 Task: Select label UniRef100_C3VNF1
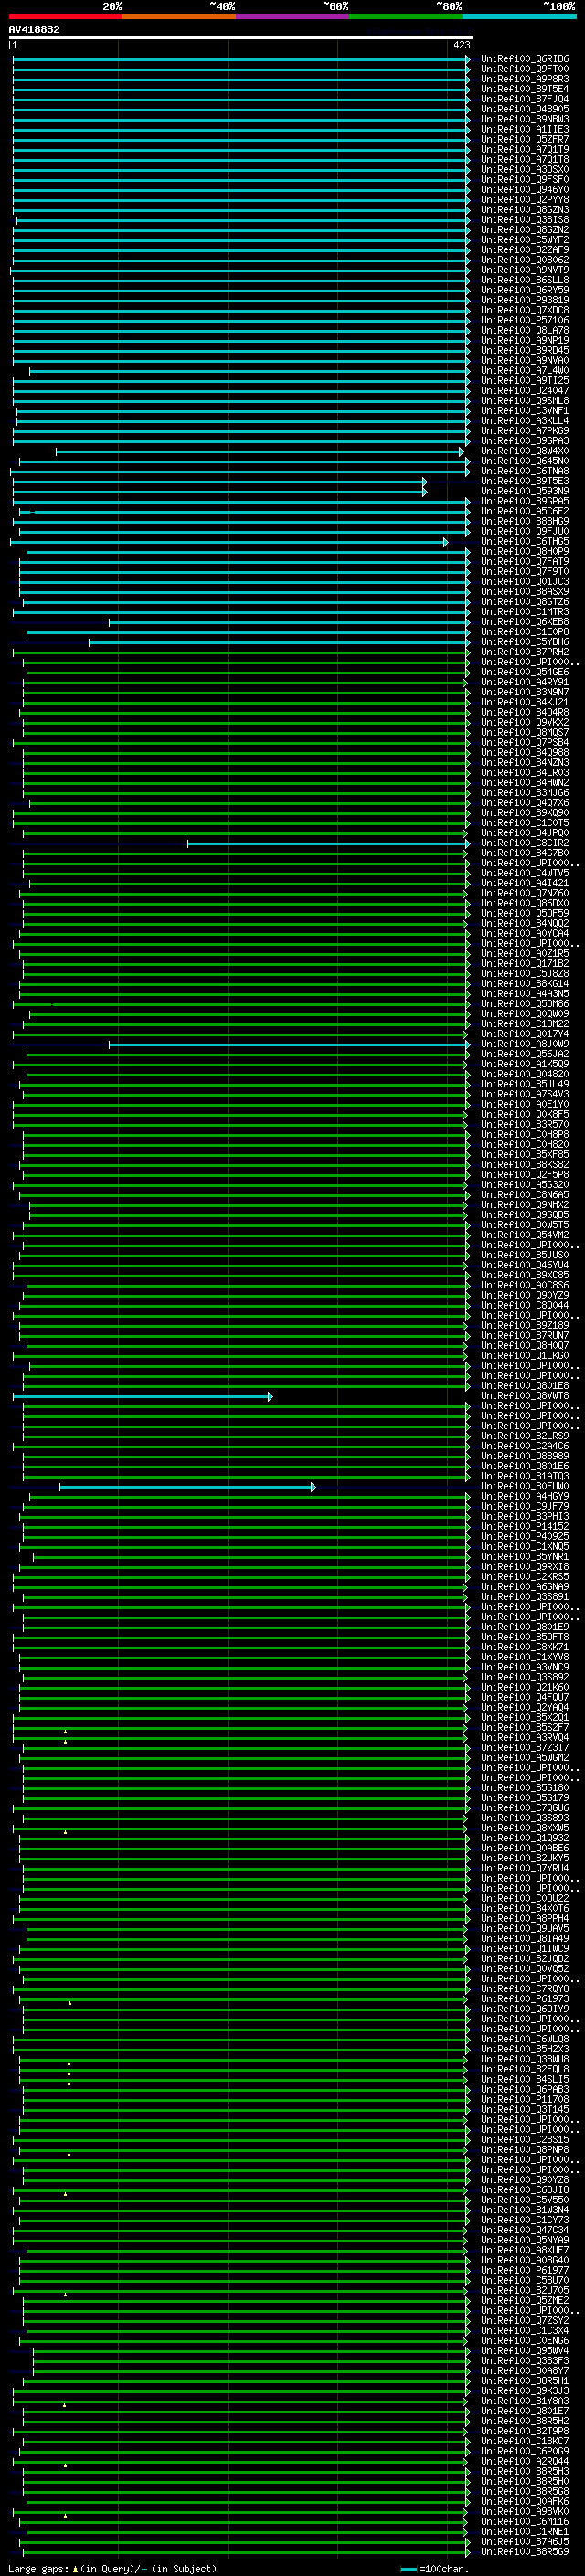pos(525,410)
